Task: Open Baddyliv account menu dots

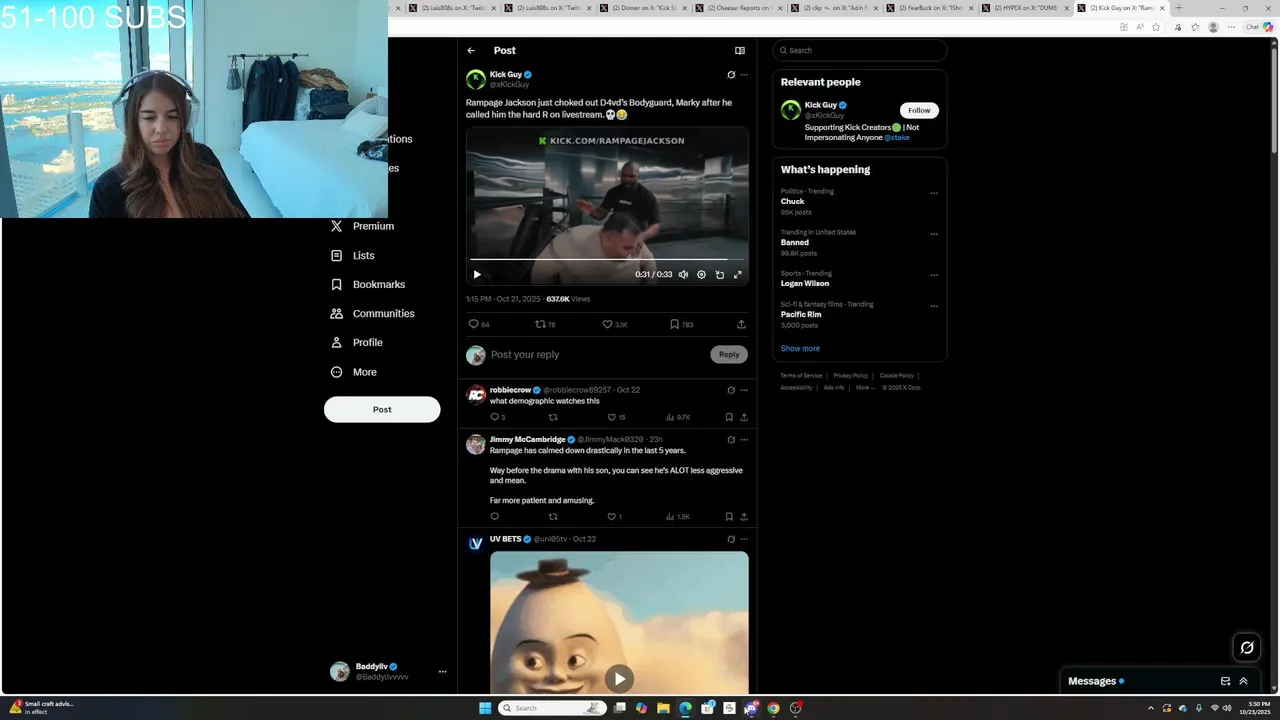Action: coord(442,672)
